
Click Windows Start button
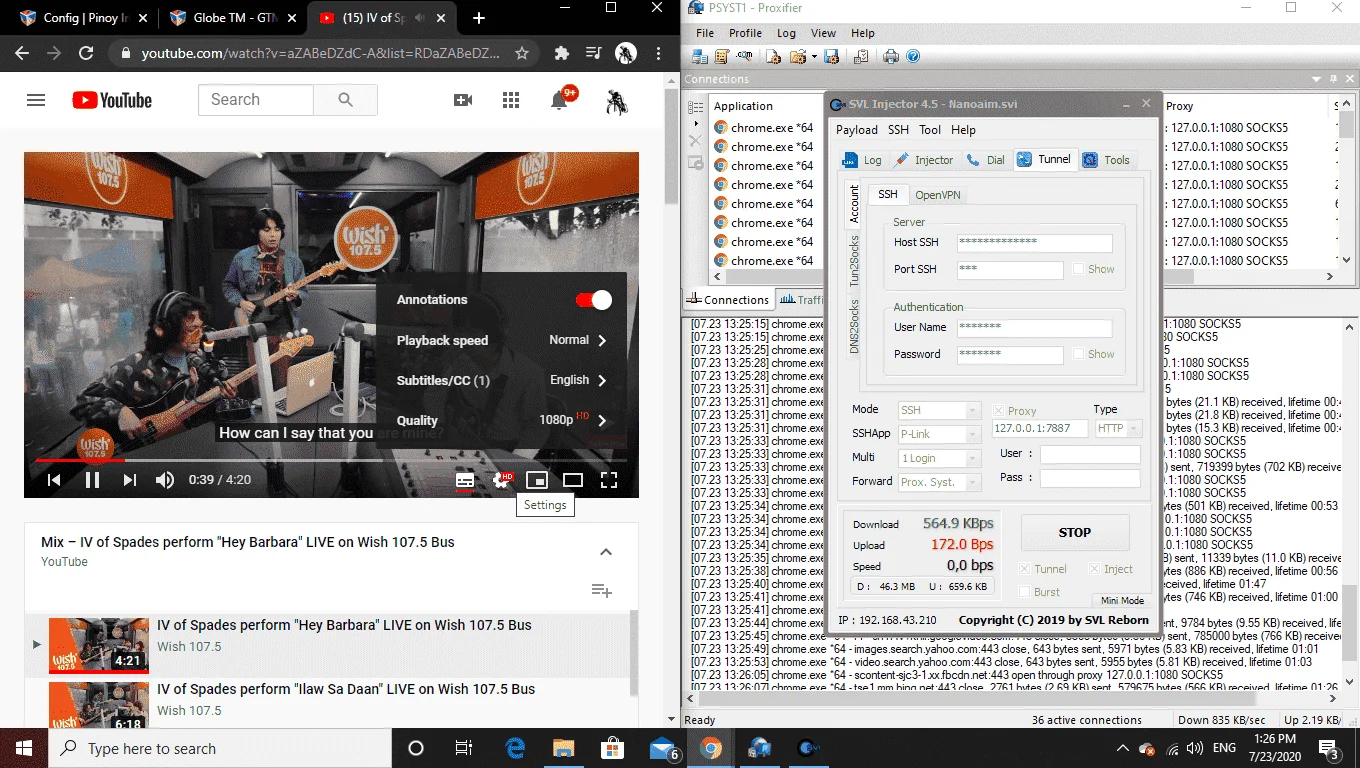click(x=24, y=748)
